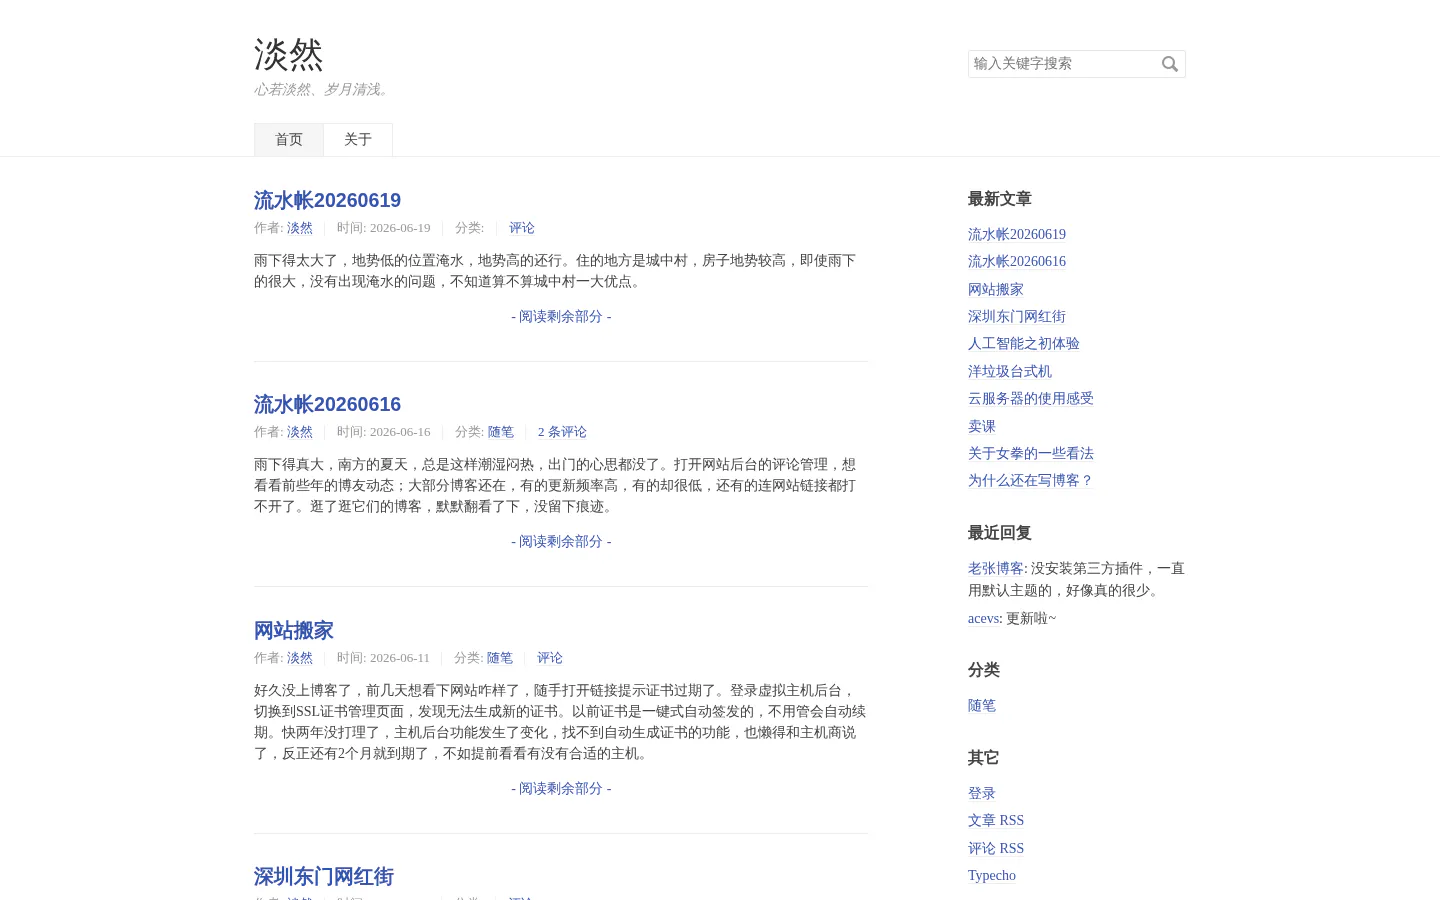The width and height of the screenshot is (1440, 900).
Task: Open recent reply by 老张博客
Action: click(x=996, y=569)
